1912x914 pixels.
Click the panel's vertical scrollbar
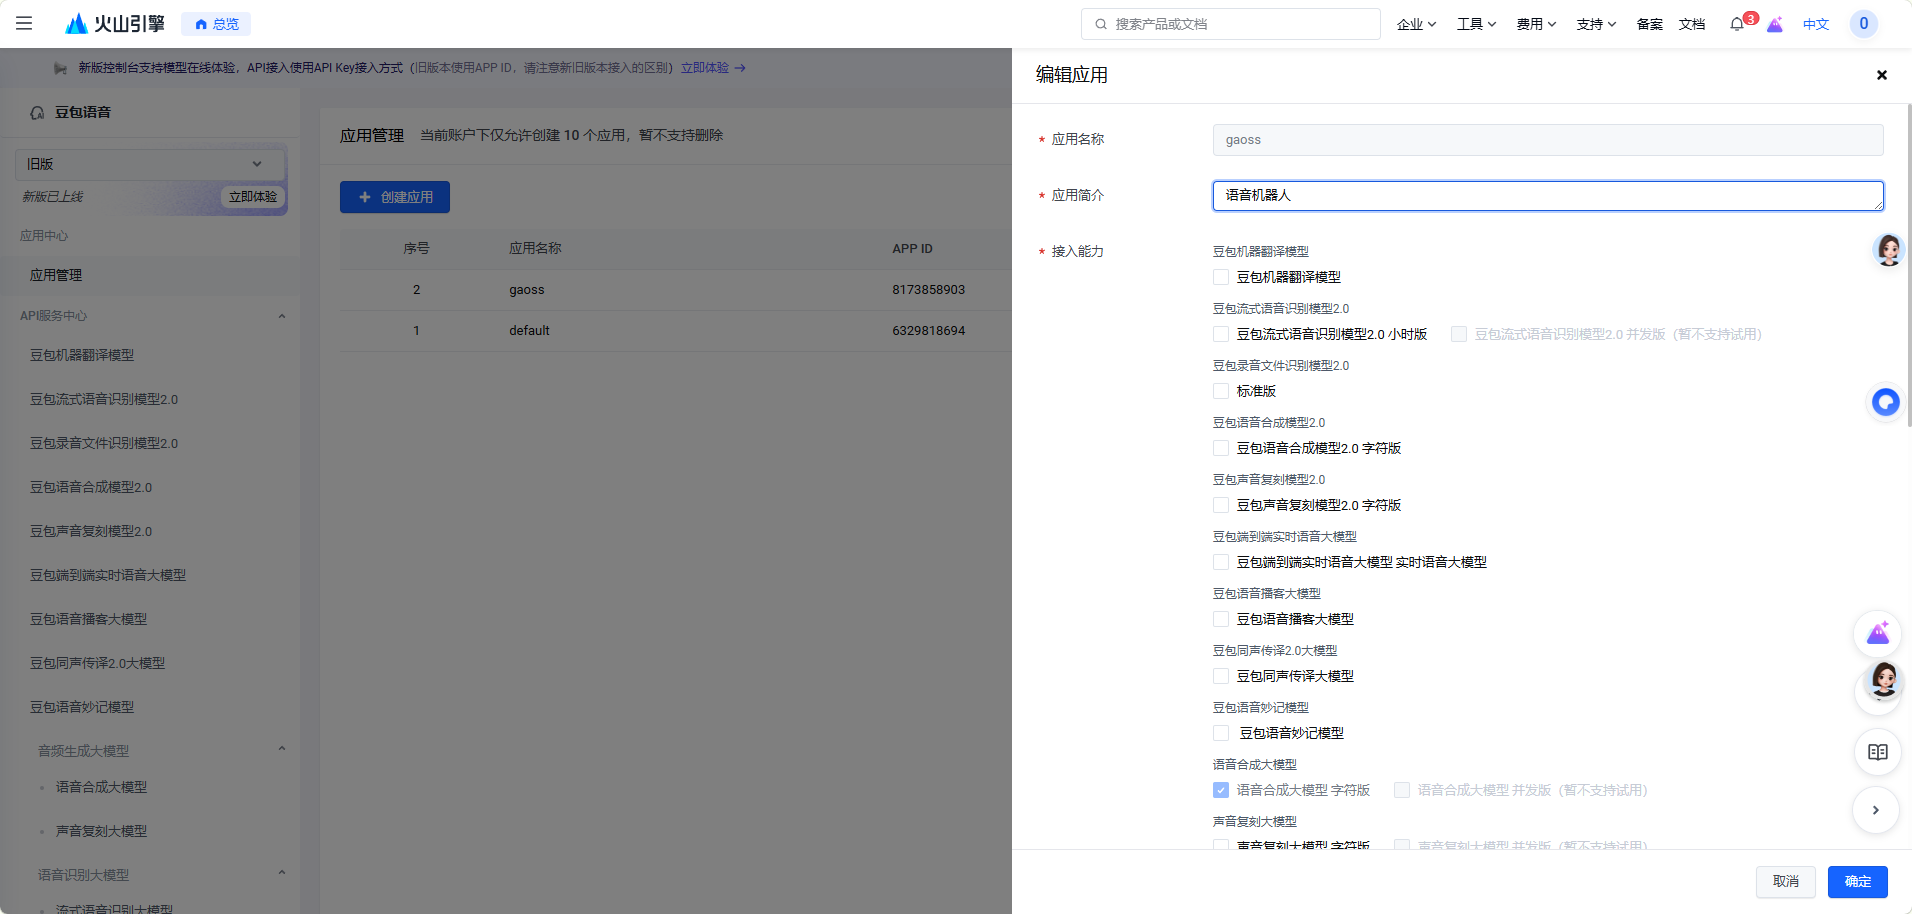[1908, 265]
